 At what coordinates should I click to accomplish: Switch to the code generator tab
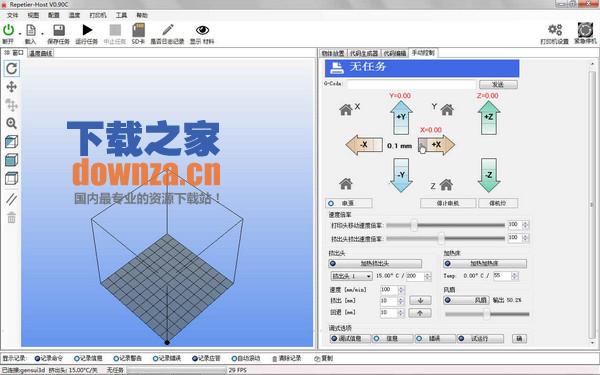[364, 53]
